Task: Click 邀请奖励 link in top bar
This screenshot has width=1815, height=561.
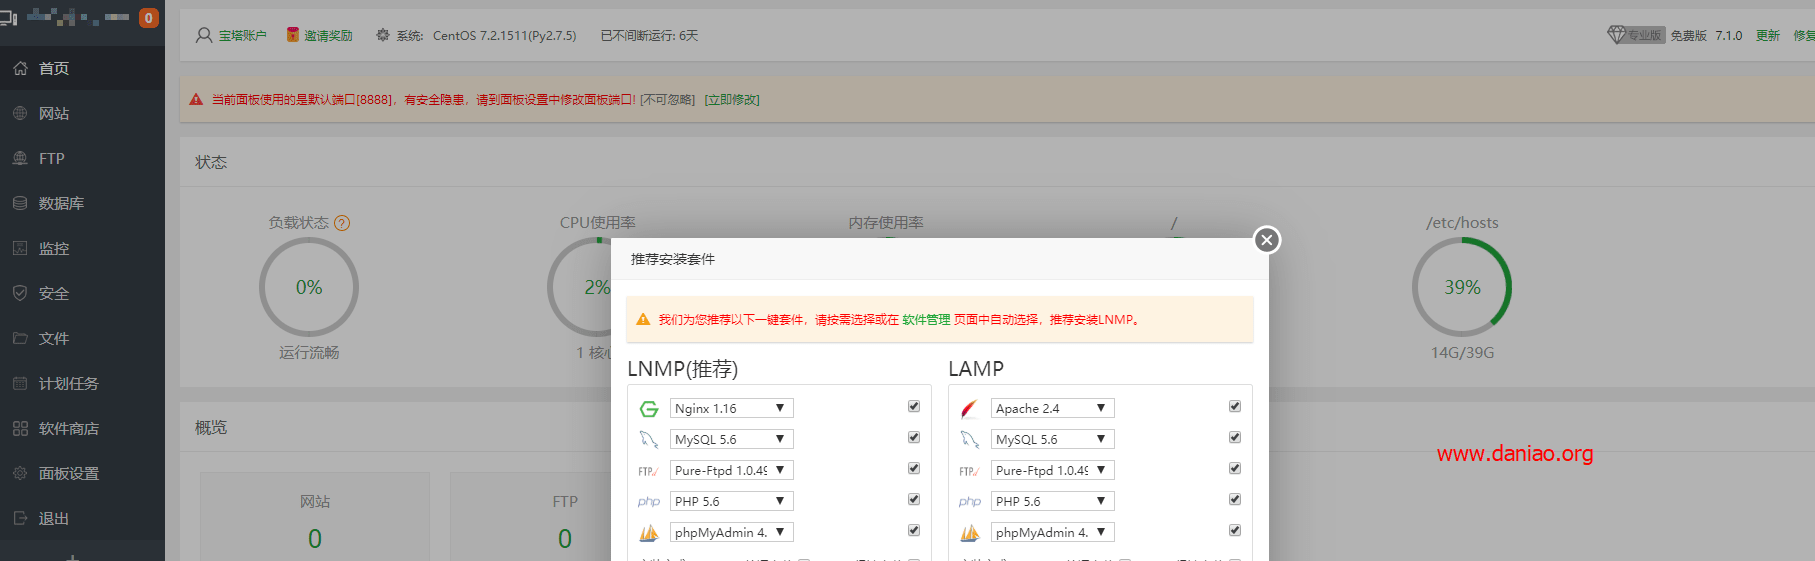Action: (x=328, y=36)
